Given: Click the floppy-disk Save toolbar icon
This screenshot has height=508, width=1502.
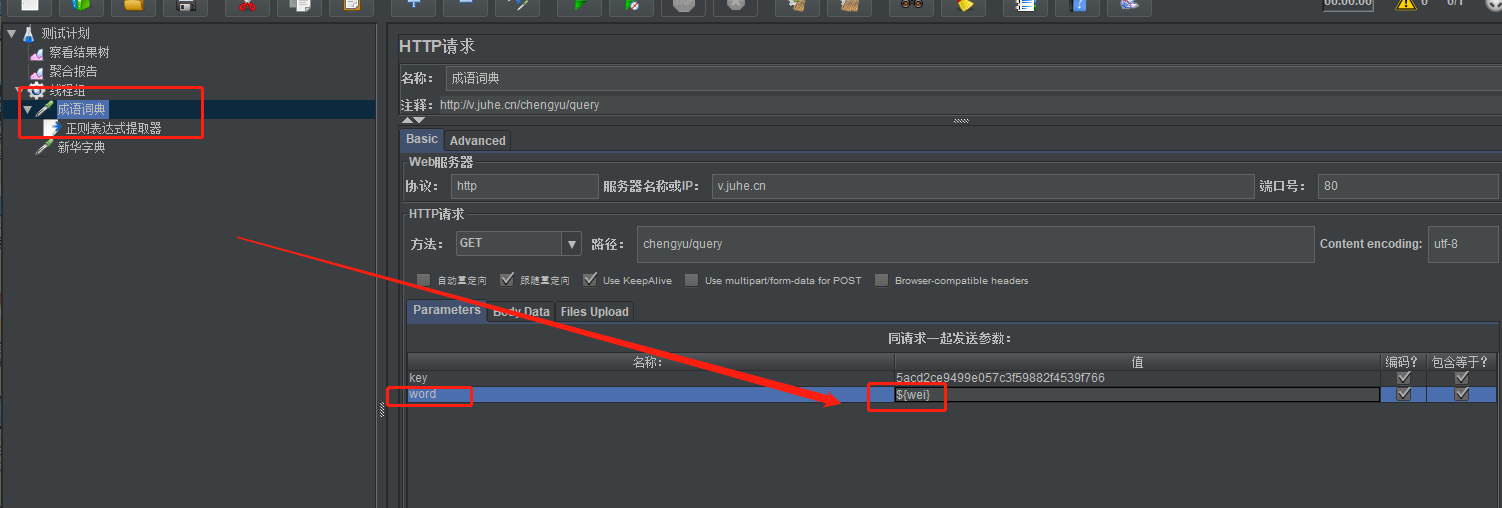Looking at the screenshot, I should (186, 5).
